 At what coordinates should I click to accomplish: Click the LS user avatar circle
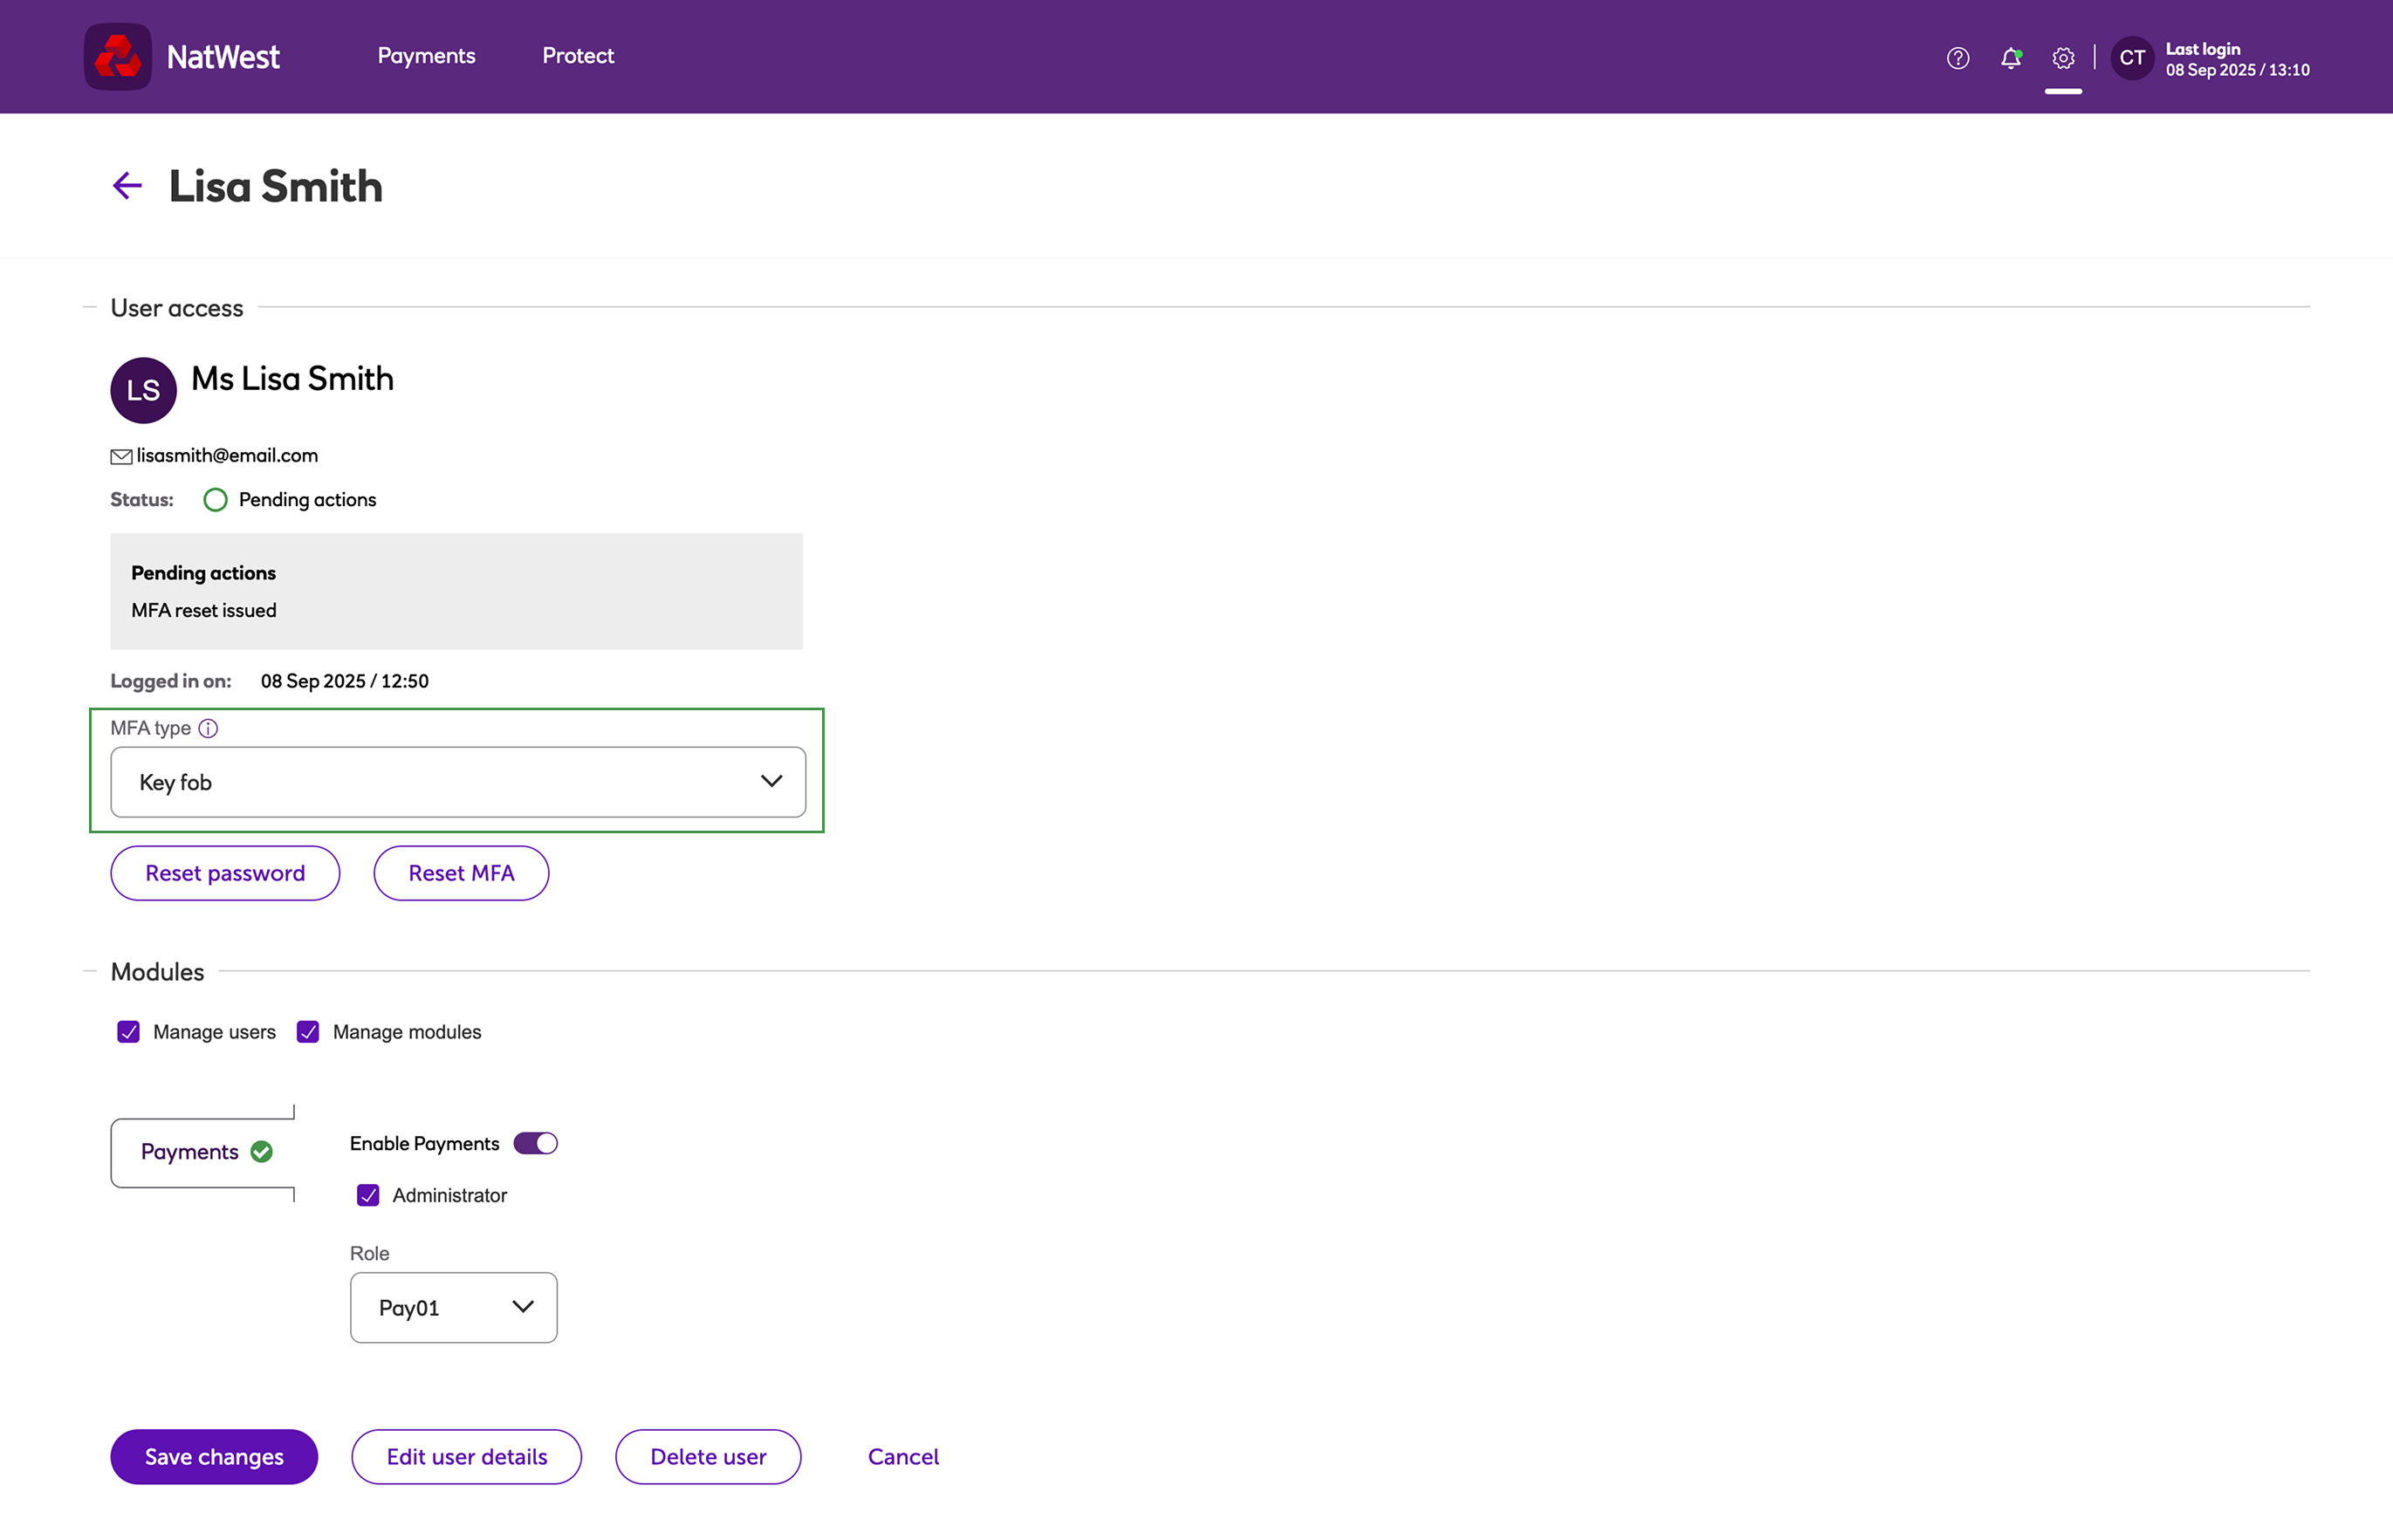tap(143, 390)
